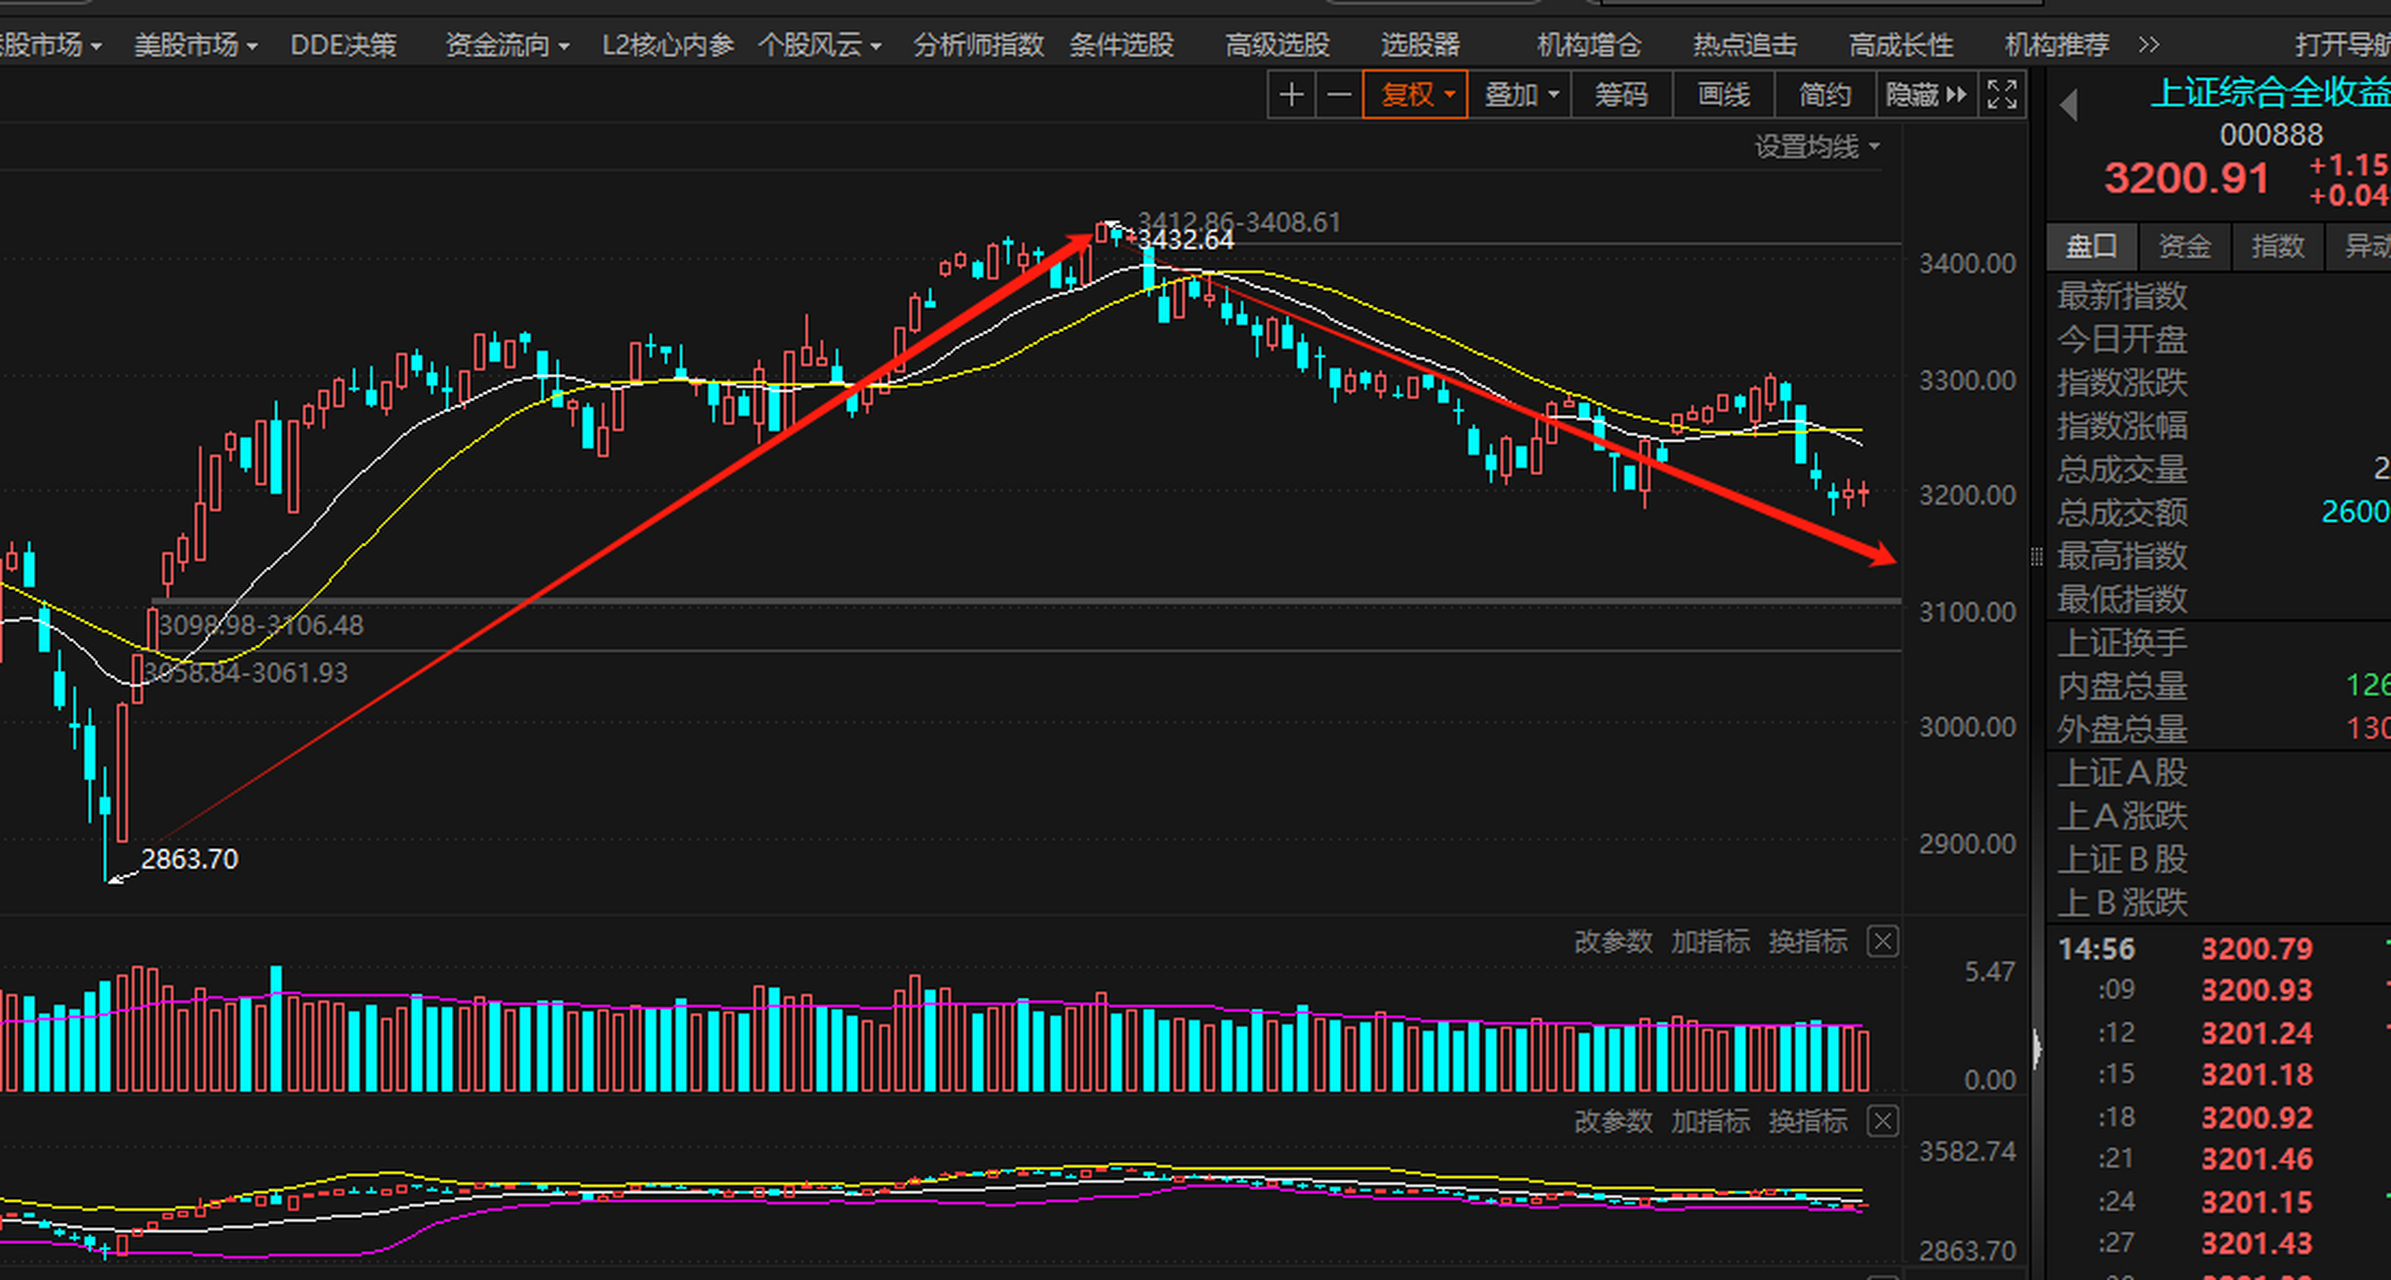Screen dimensions: 2391x1280
Task: Zoom out chart with minus icon
Action: coord(1339,95)
